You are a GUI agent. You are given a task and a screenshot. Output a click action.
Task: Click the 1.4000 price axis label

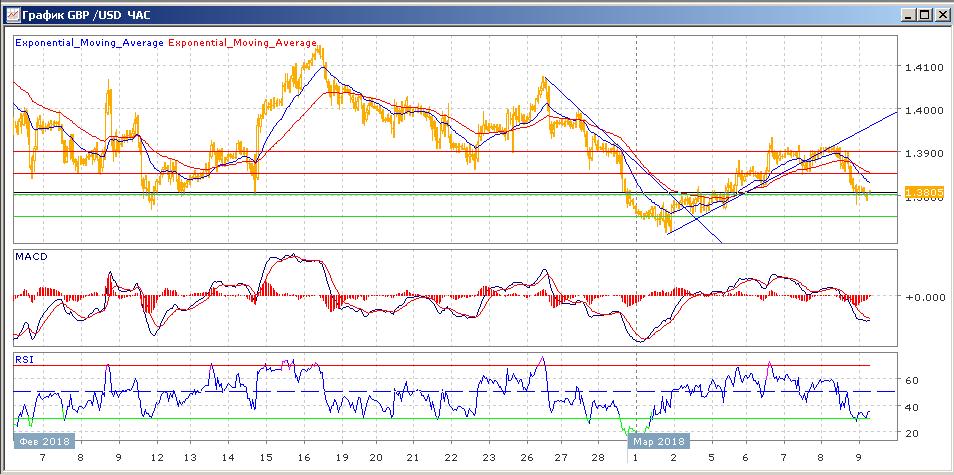click(923, 111)
